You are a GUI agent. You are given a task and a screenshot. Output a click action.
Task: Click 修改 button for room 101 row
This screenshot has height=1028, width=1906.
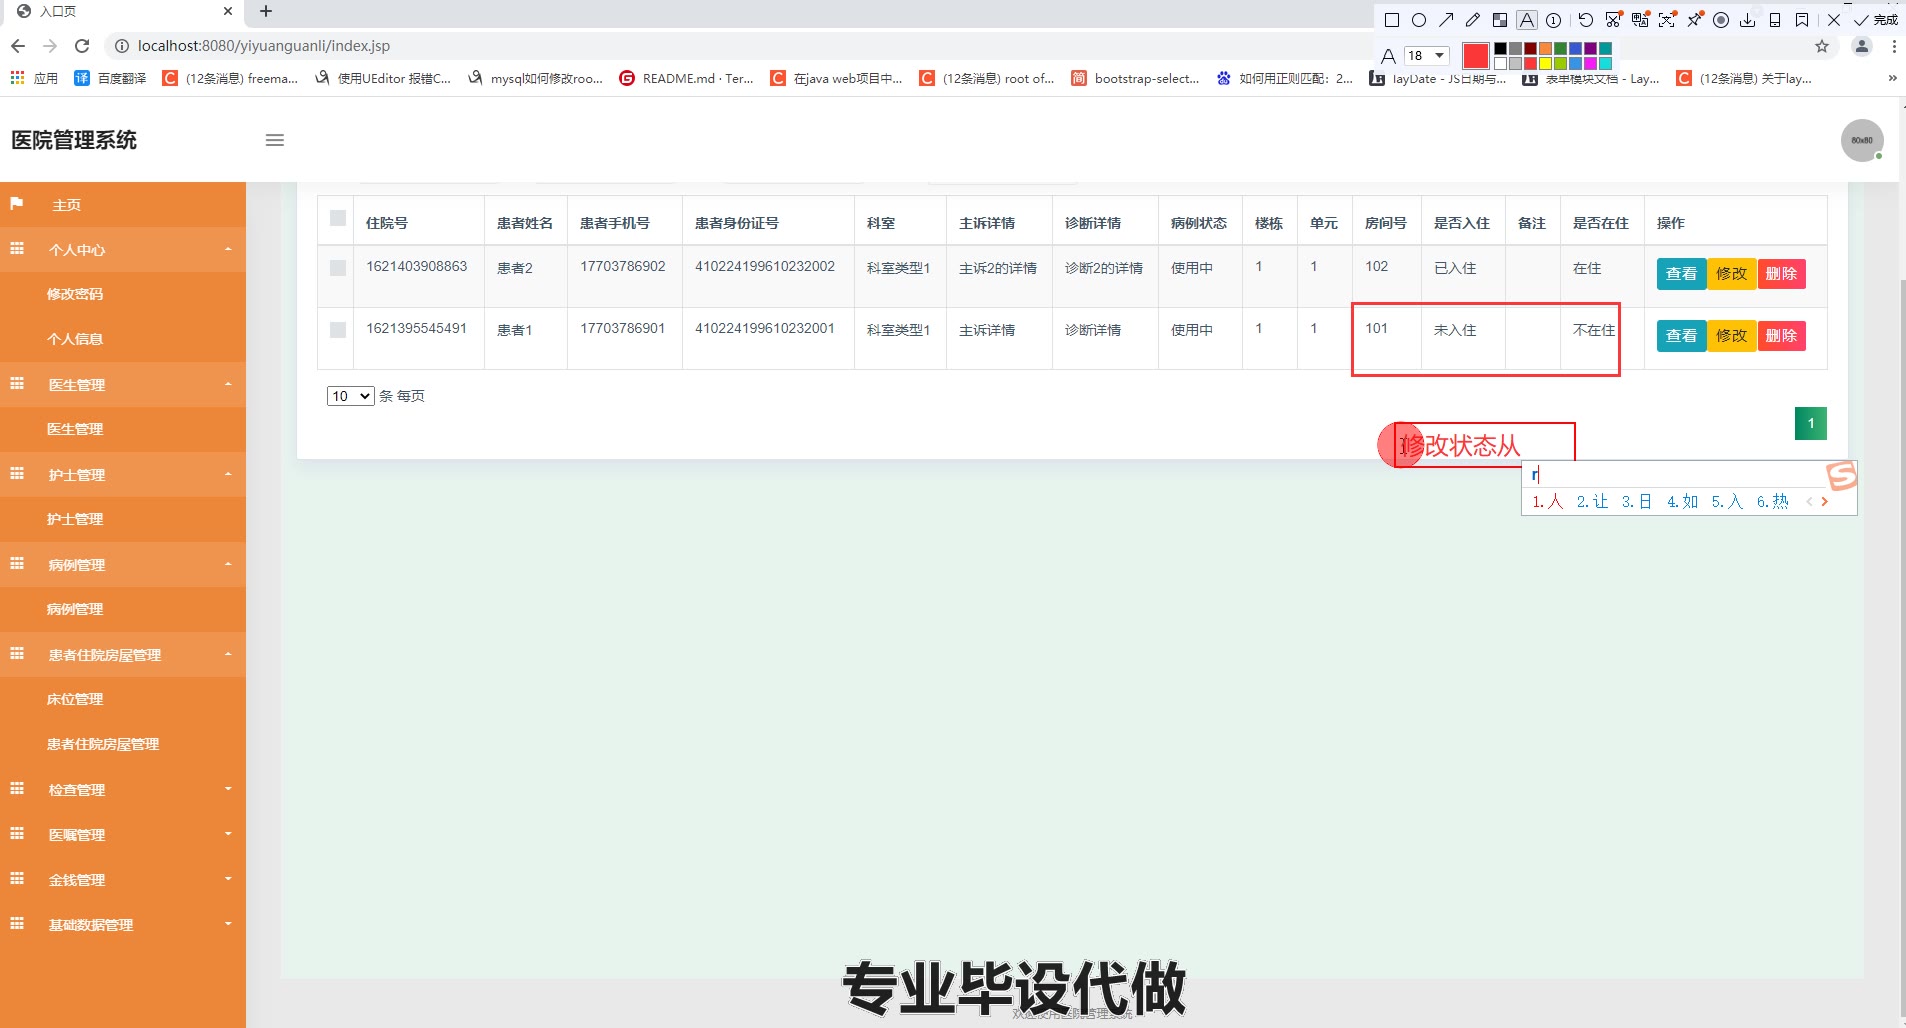[x=1731, y=336]
